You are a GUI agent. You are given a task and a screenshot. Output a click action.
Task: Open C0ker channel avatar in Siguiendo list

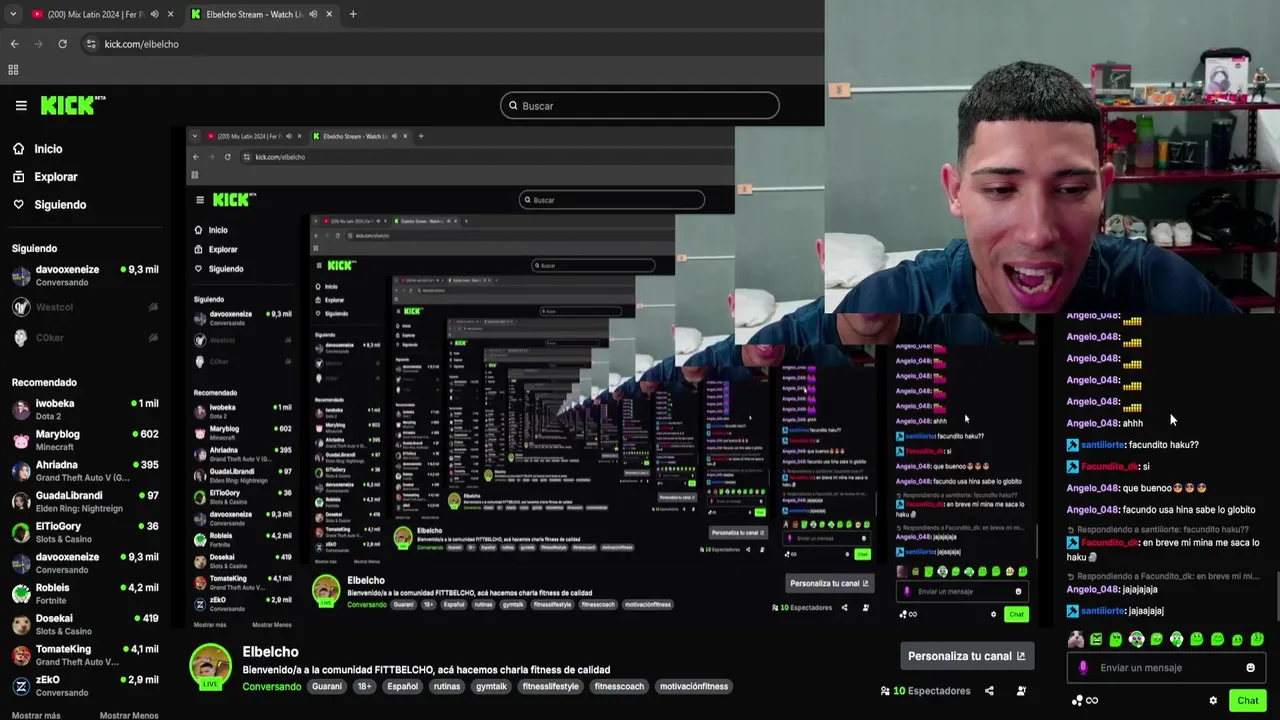pyautogui.click(x=21, y=338)
